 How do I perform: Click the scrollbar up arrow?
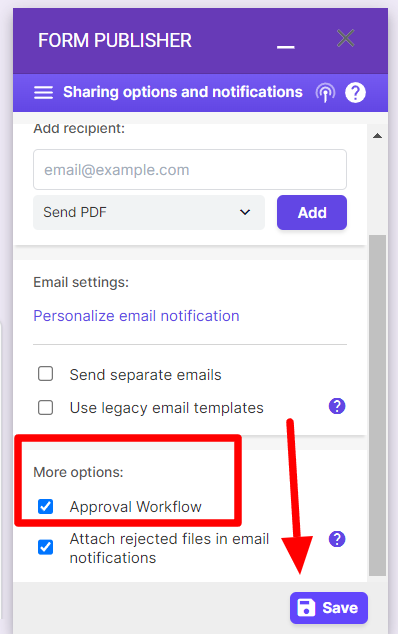377,136
